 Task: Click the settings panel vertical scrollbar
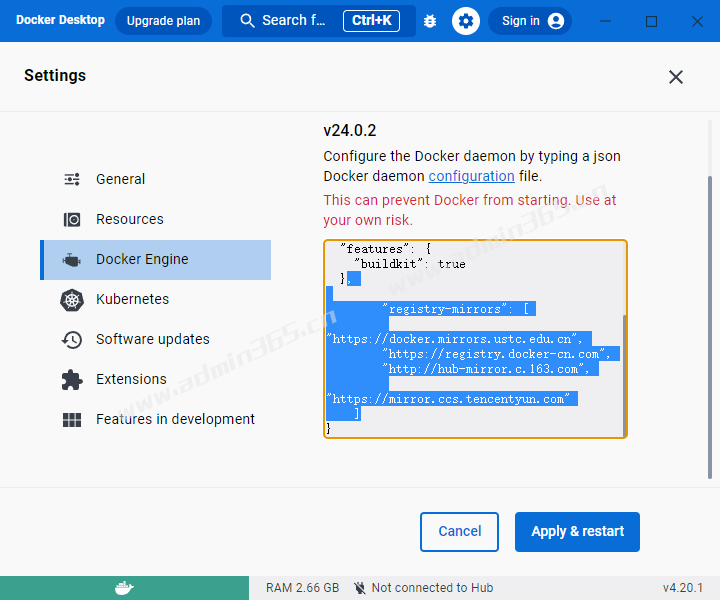click(x=710, y=327)
